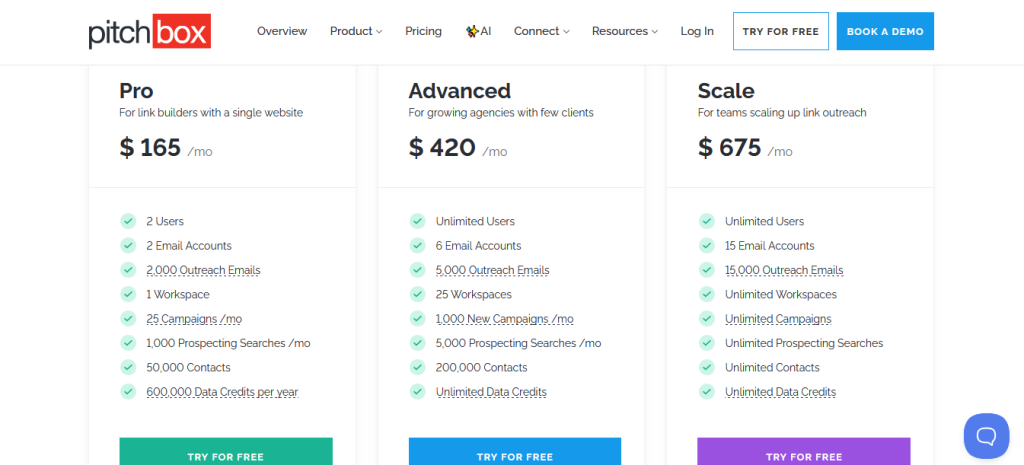Image resolution: width=1024 pixels, height=465 pixels.
Task: Click checkmark beside 600,000 Data Credits
Action: click(128, 392)
